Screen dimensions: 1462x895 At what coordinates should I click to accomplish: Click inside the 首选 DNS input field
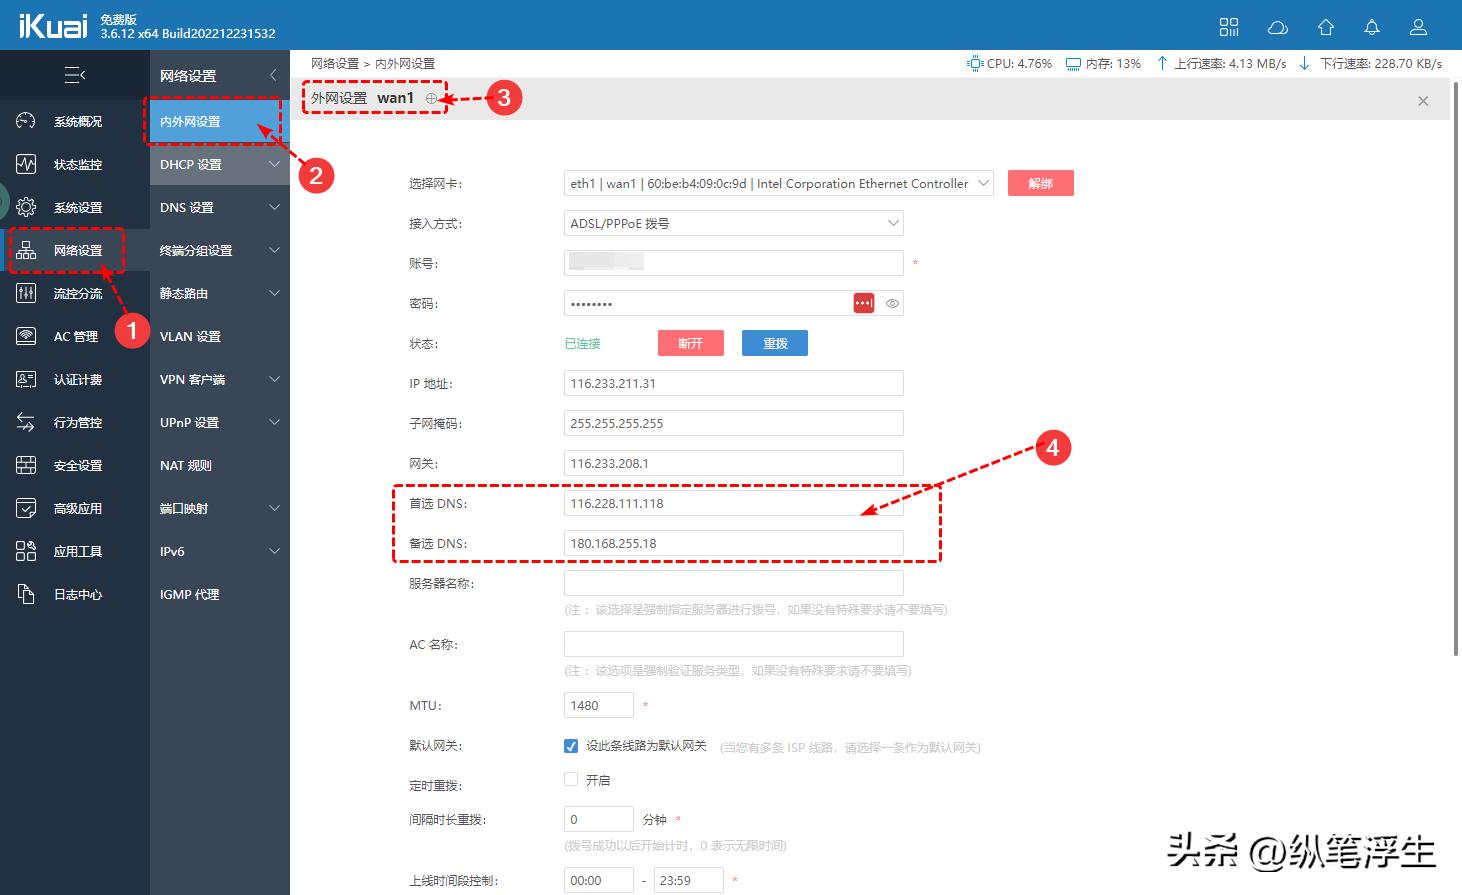(x=732, y=503)
